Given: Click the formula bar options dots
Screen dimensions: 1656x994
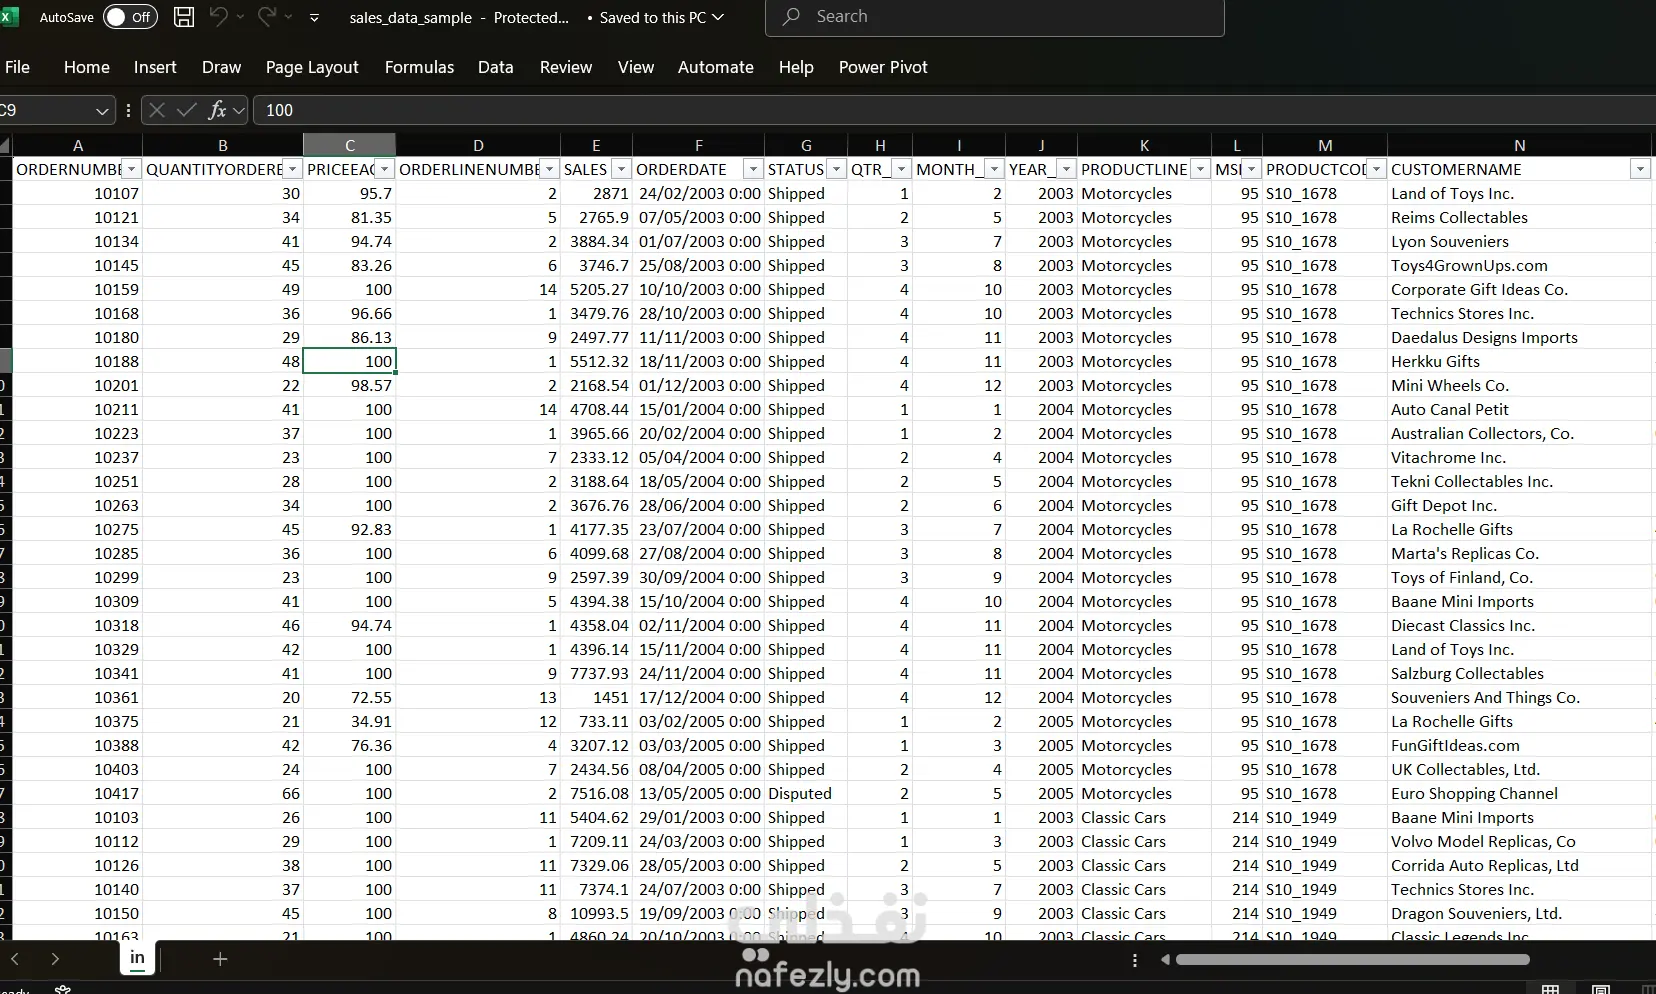Looking at the screenshot, I should [x=128, y=110].
